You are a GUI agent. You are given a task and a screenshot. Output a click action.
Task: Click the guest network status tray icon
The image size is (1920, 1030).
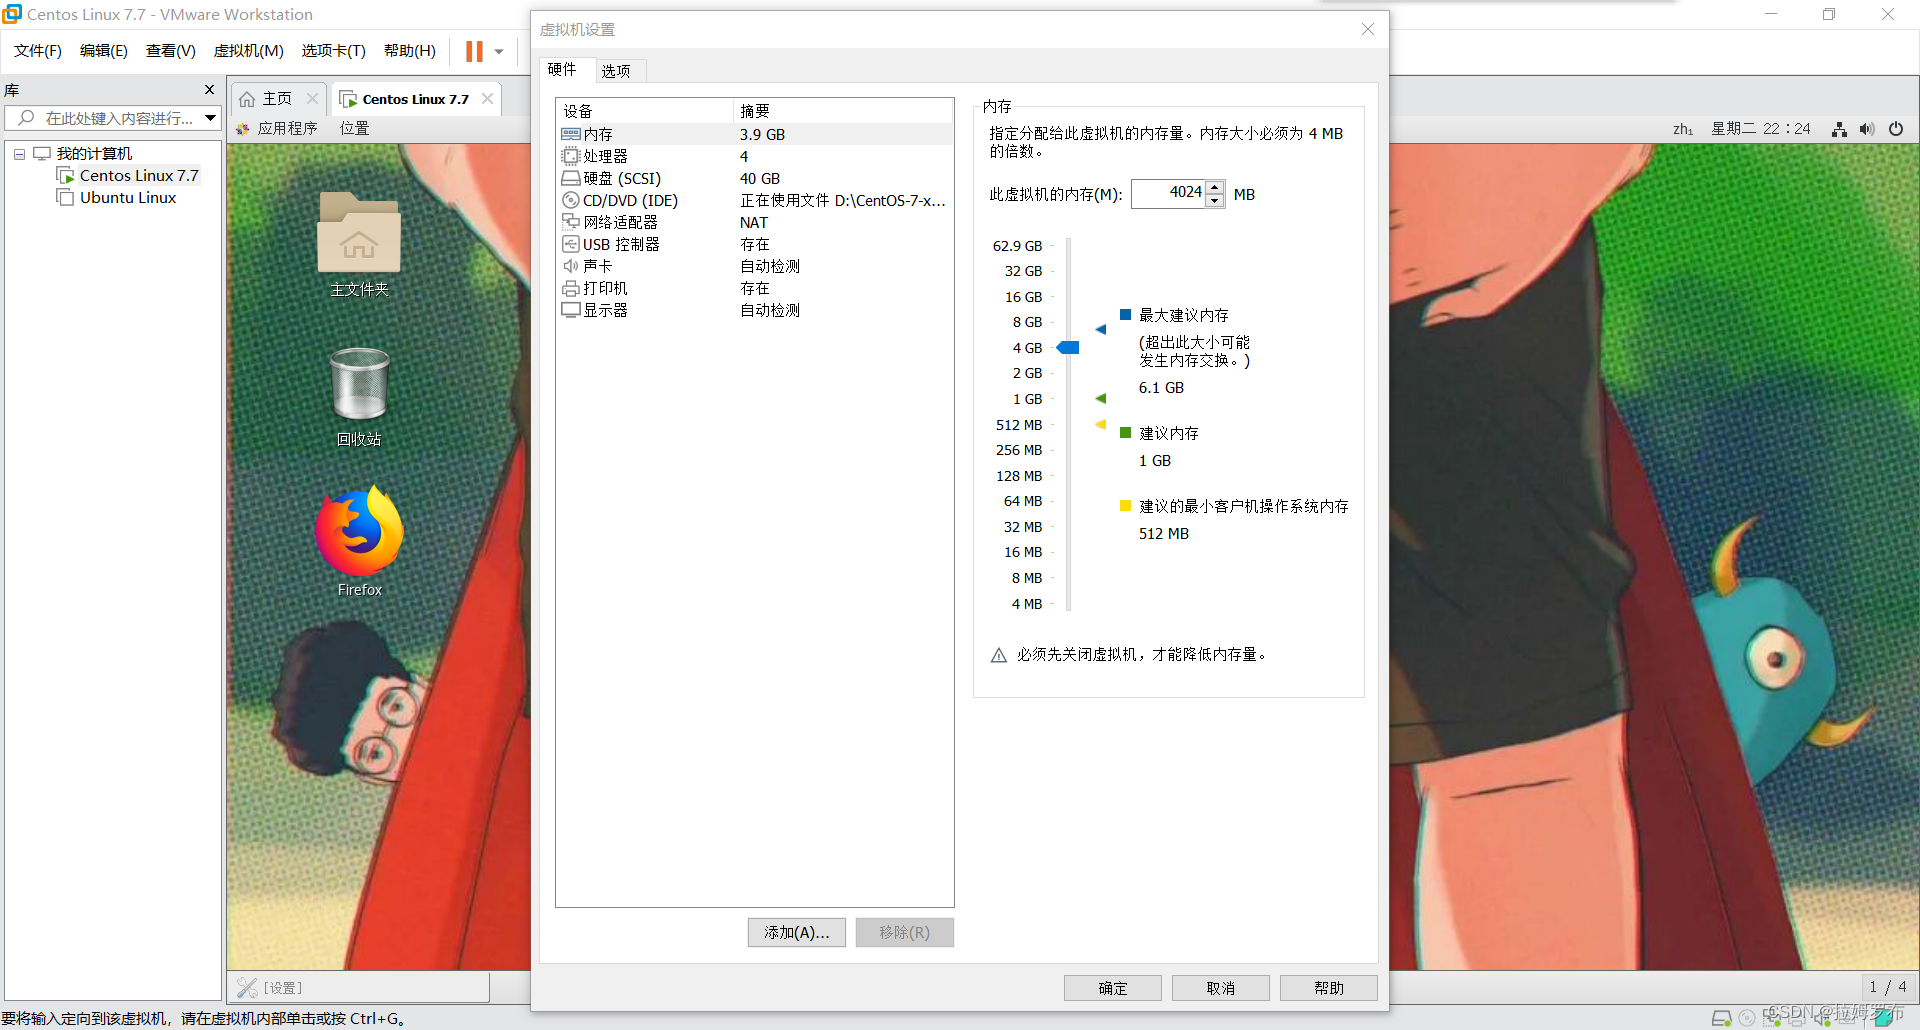pyautogui.click(x=1839, y=129)
